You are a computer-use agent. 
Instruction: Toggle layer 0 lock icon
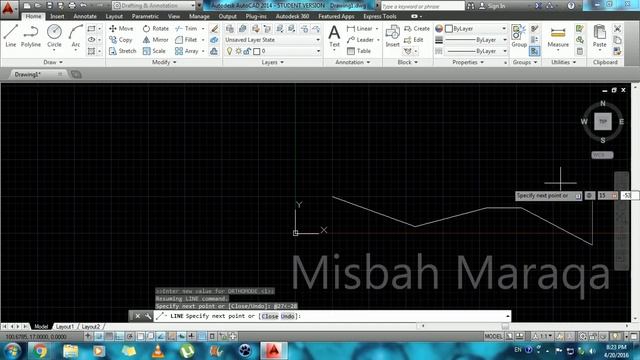click(x=247, y=51)
